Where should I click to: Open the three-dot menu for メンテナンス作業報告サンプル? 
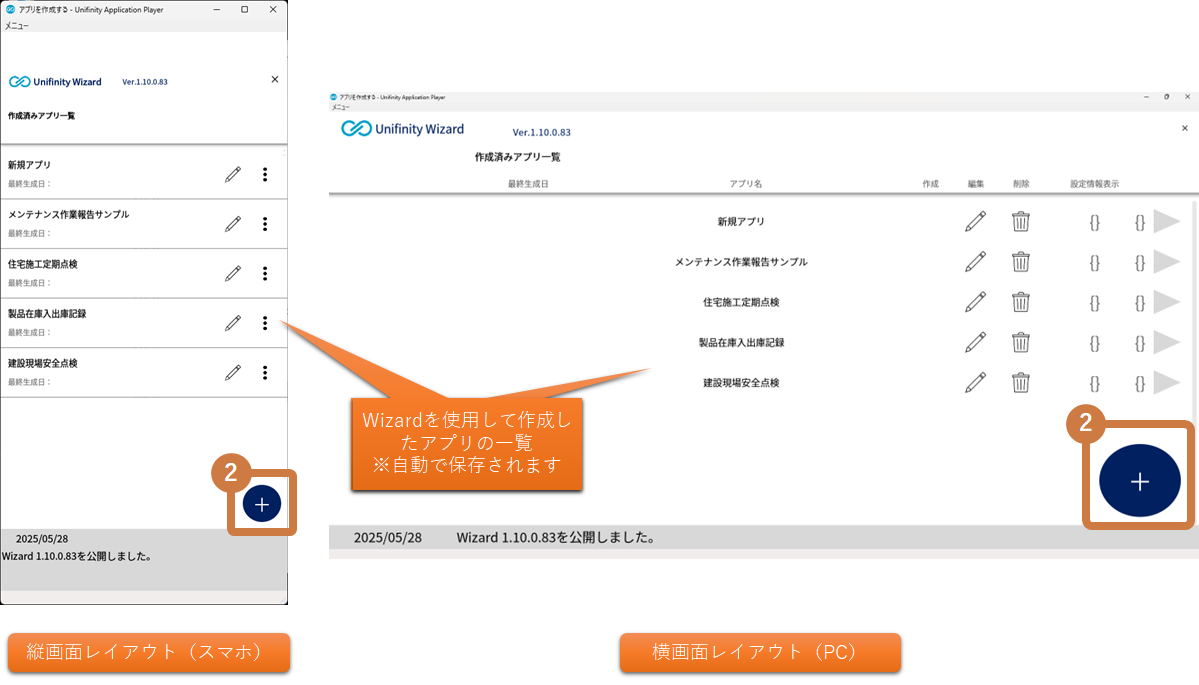[265, 224]
